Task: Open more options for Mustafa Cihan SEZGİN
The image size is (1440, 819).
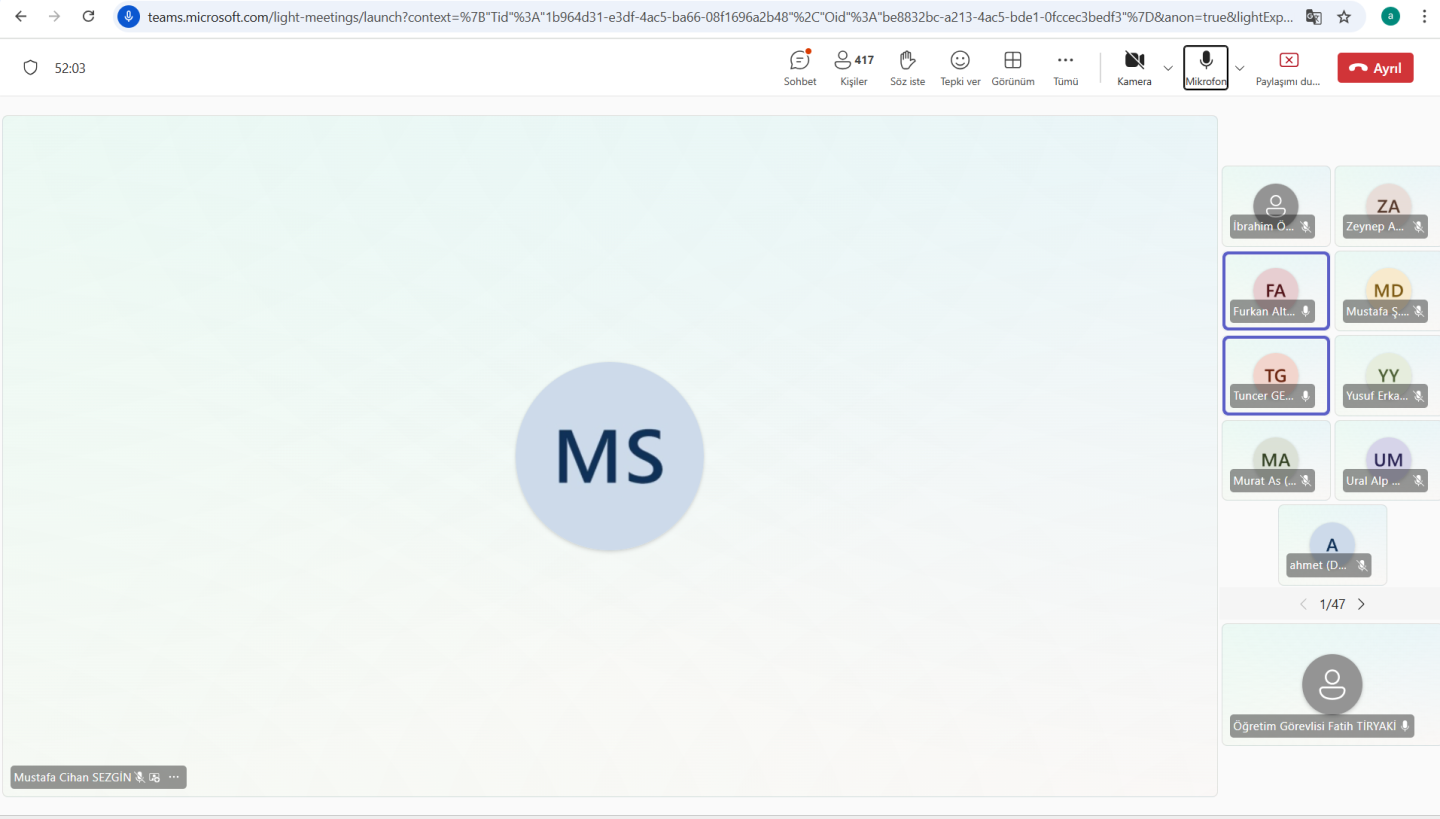Action: (174, 777)
